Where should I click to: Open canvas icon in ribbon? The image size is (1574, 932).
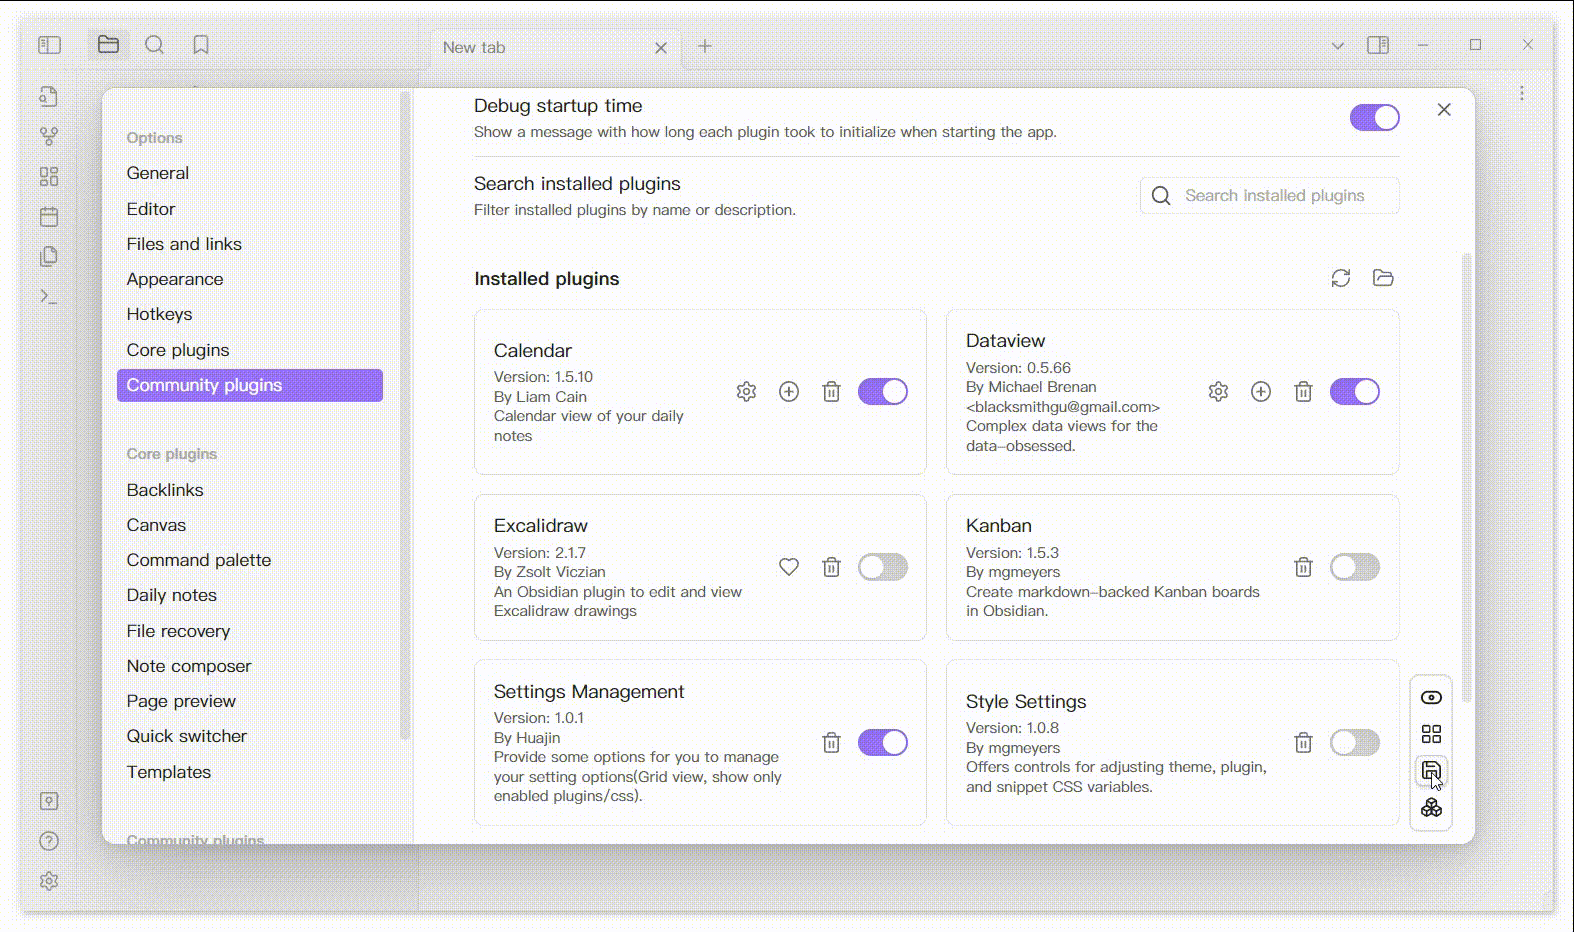point(49,177)
